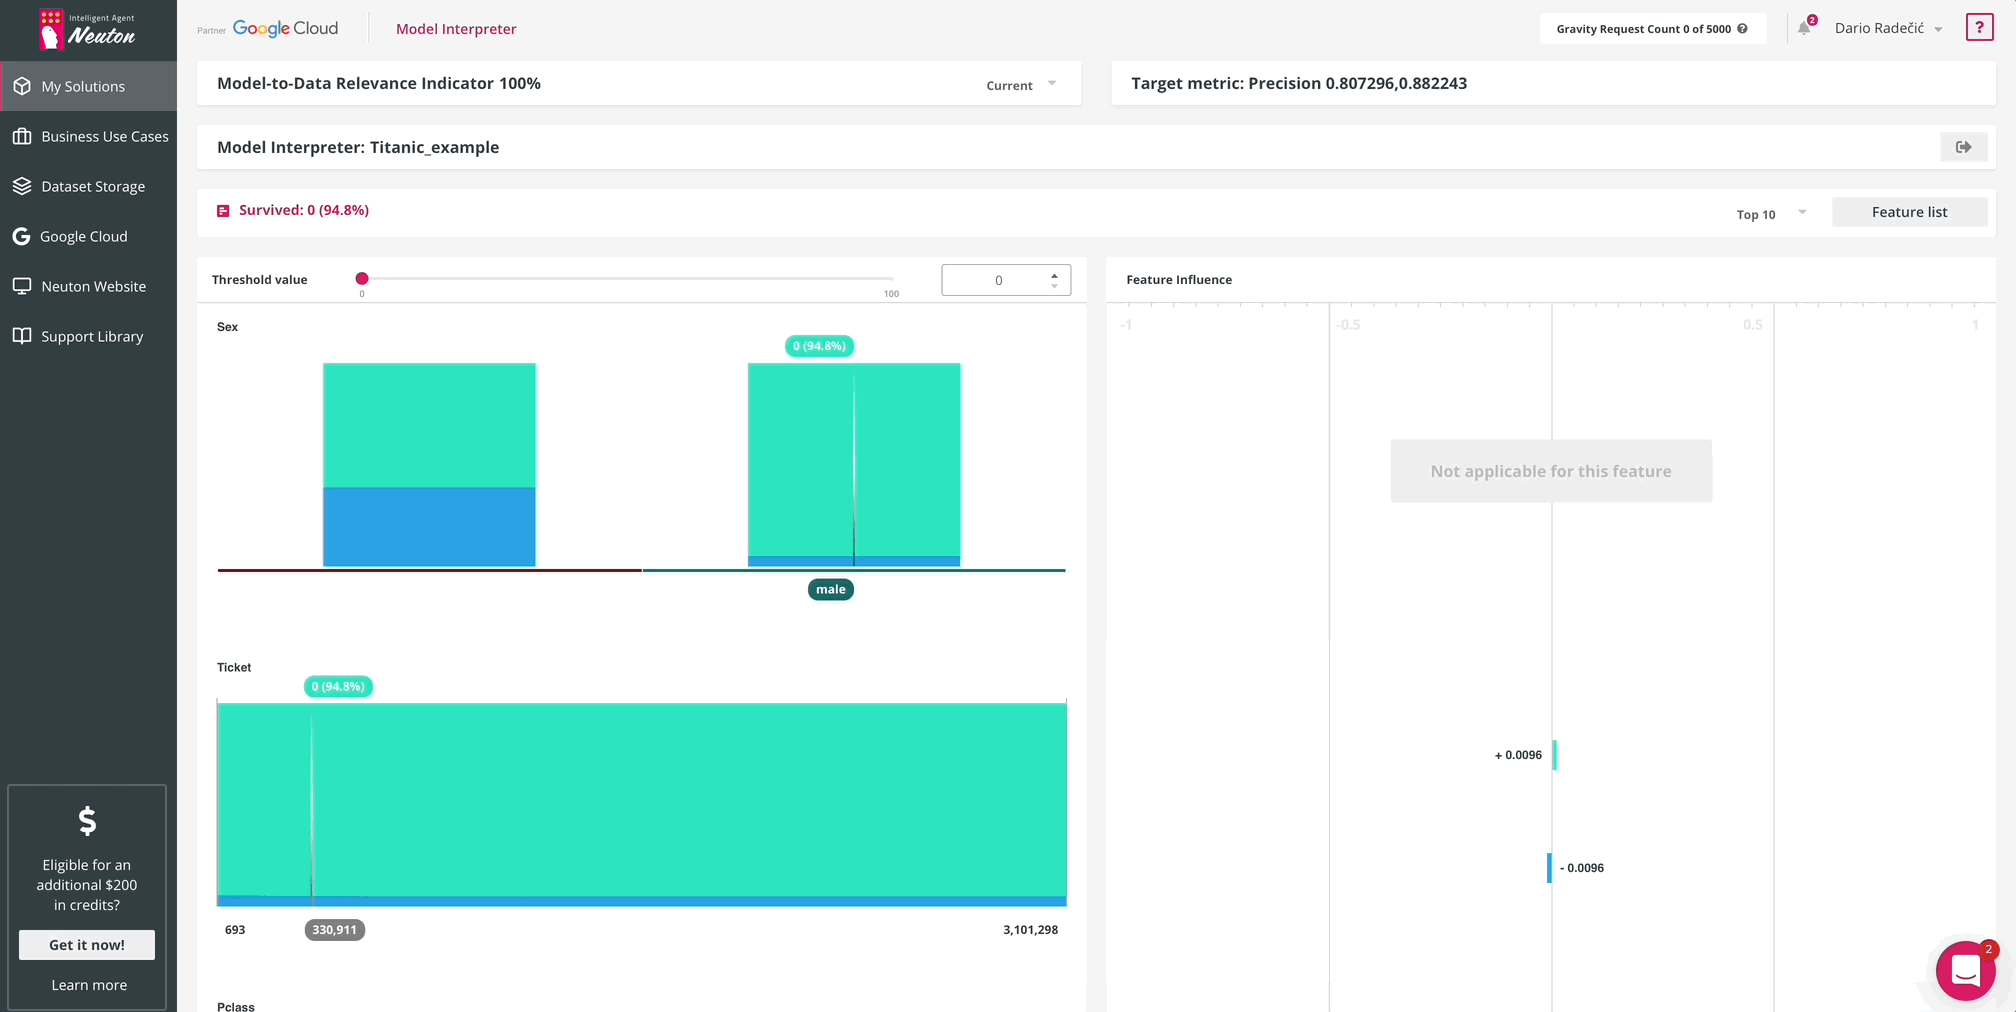Click the help question mark button
This screenshot has height=1012, width=2016.
[1979, 27]
